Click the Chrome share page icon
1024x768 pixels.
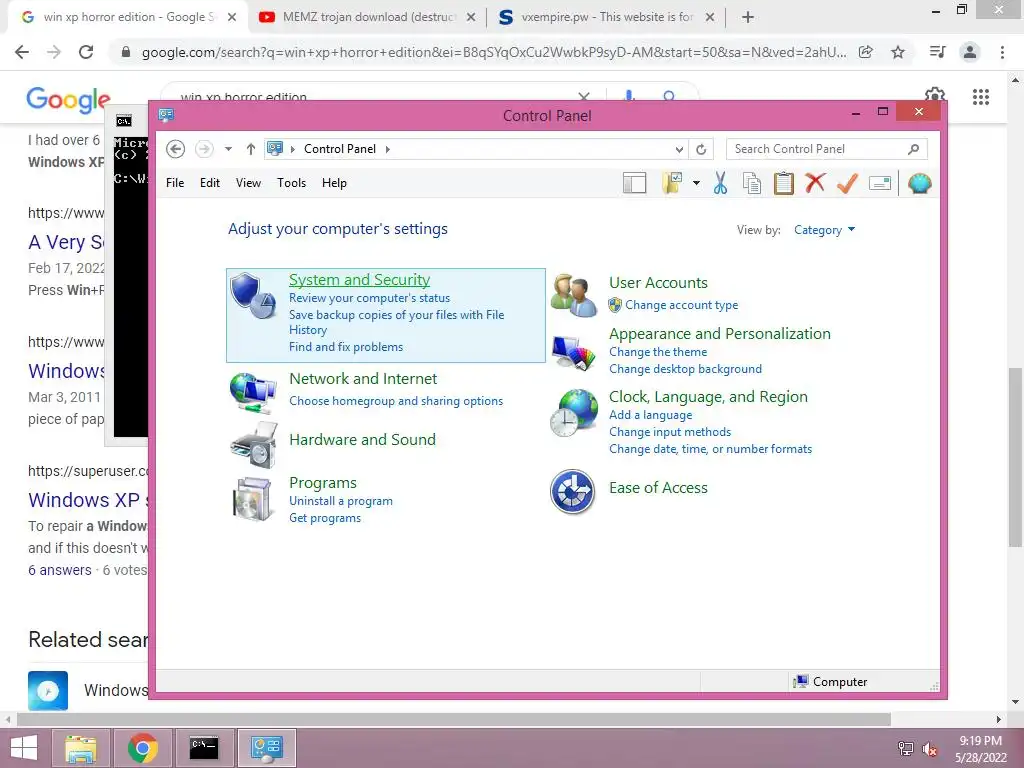866,52
